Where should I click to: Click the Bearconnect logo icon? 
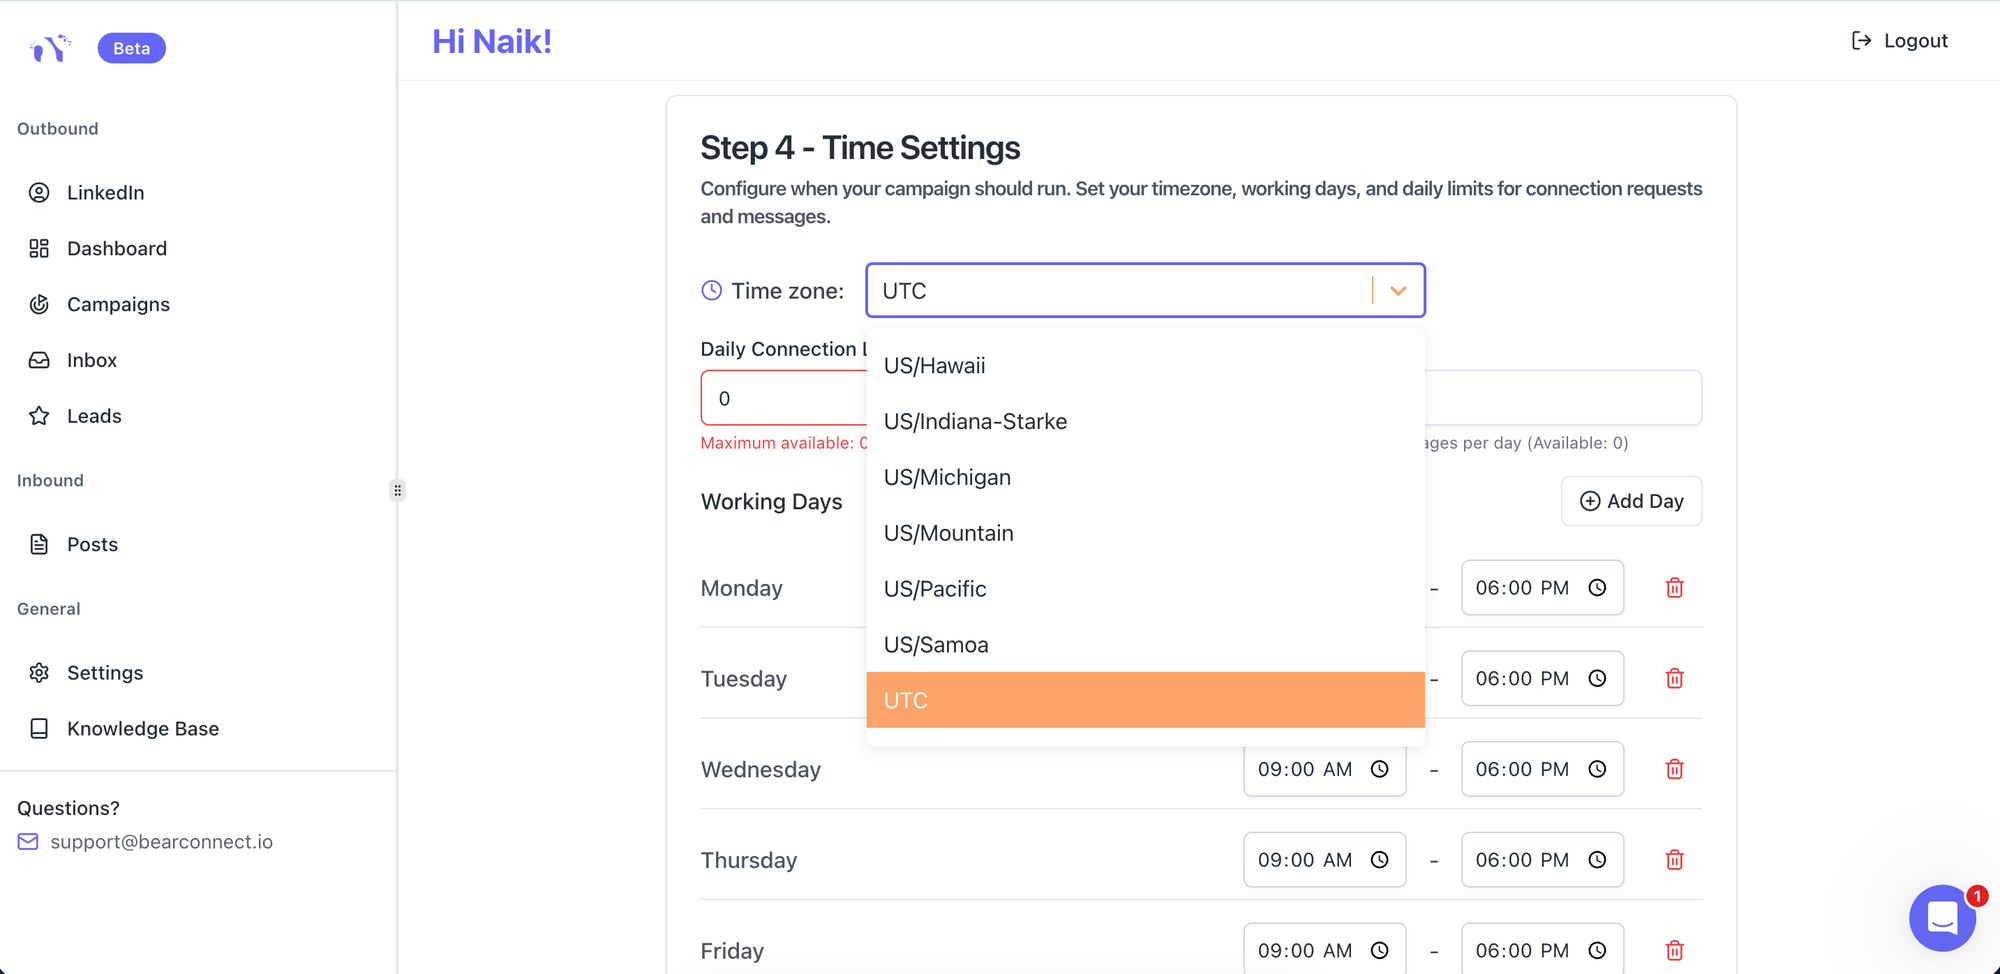pyautogui.click(x=50, y=48)
